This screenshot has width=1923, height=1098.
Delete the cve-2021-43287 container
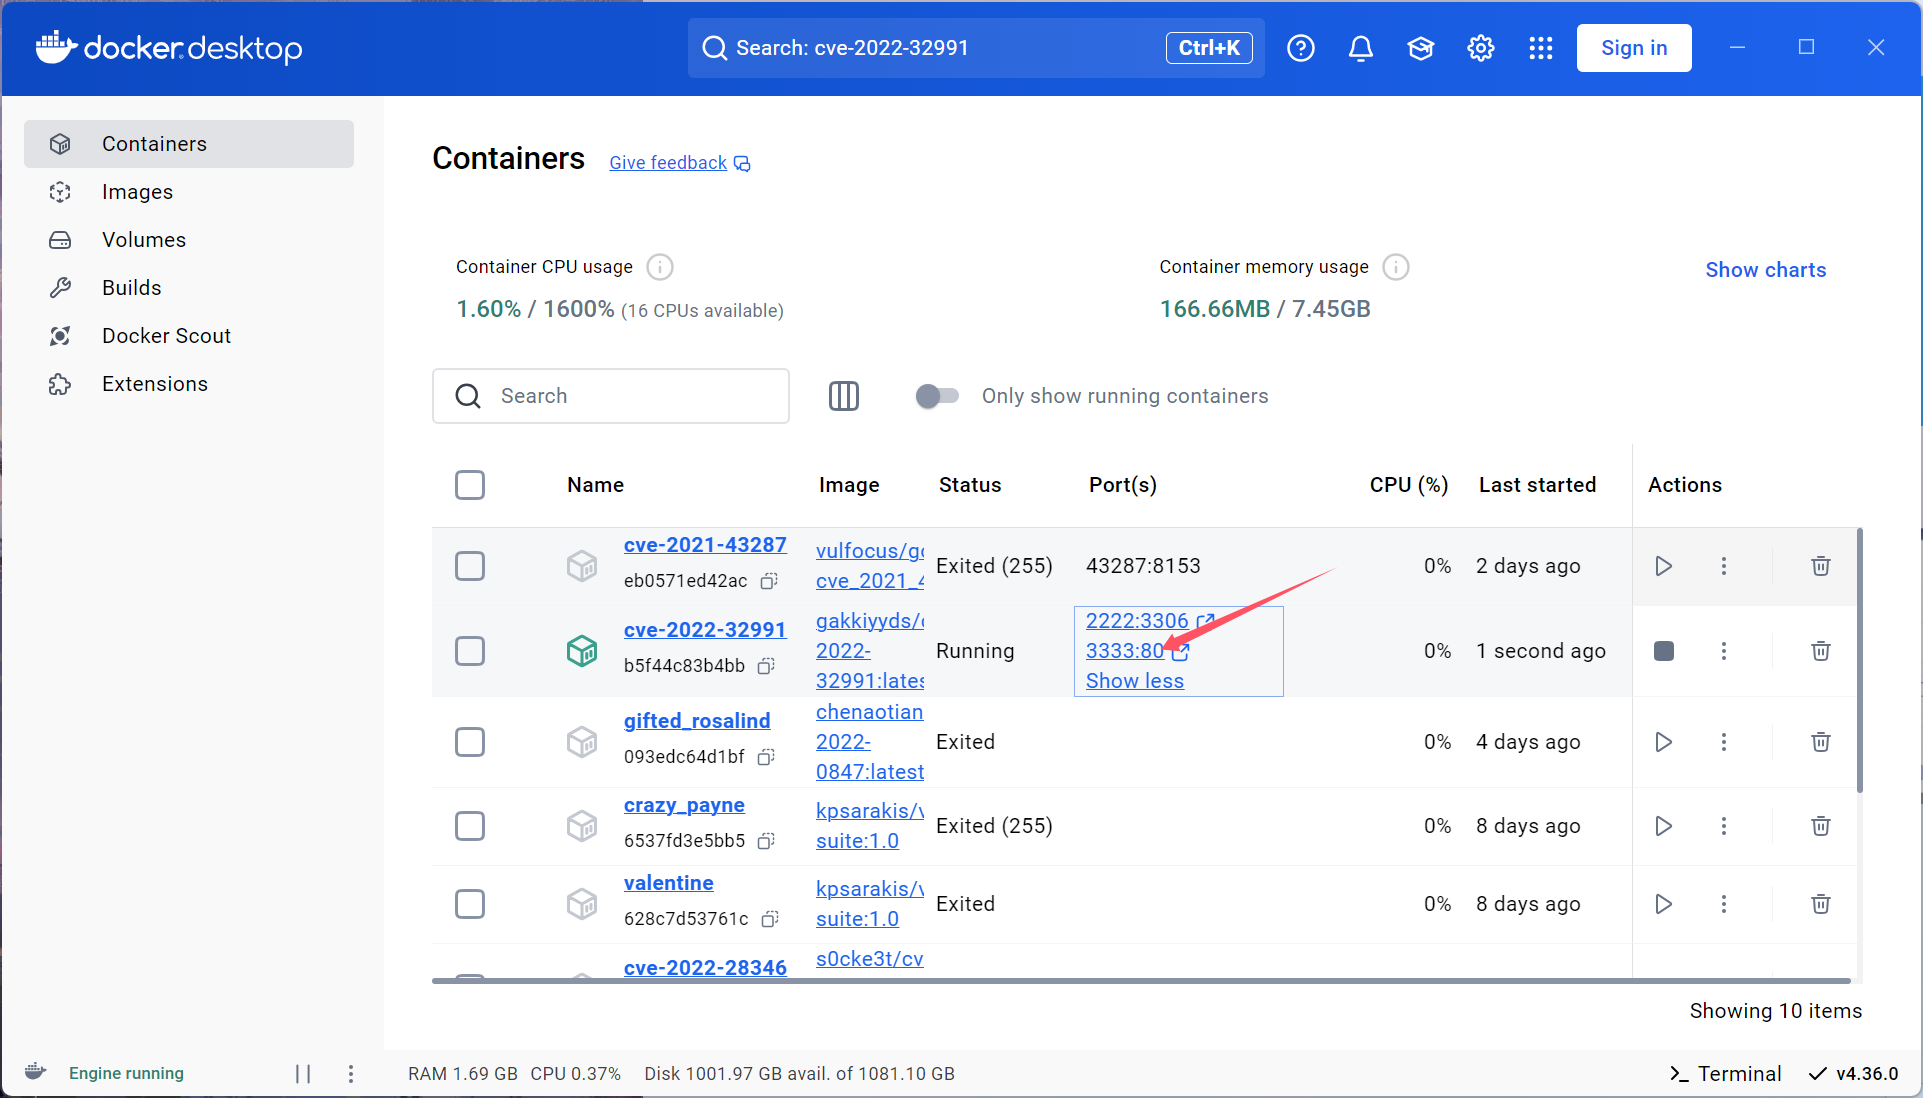coord(1820,566)
